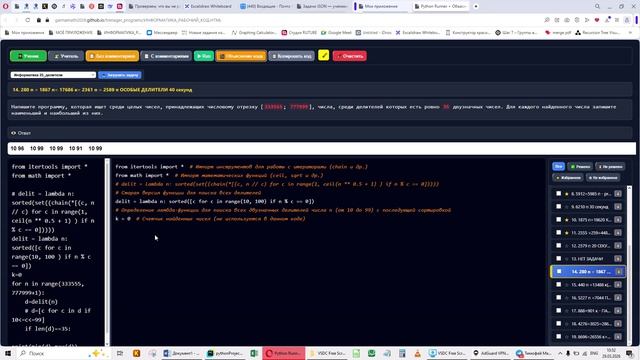The height and width of the screenshot is (360, 640).
Task: Click the small square icon right of task row 14
Action: [x=619, y=272]
